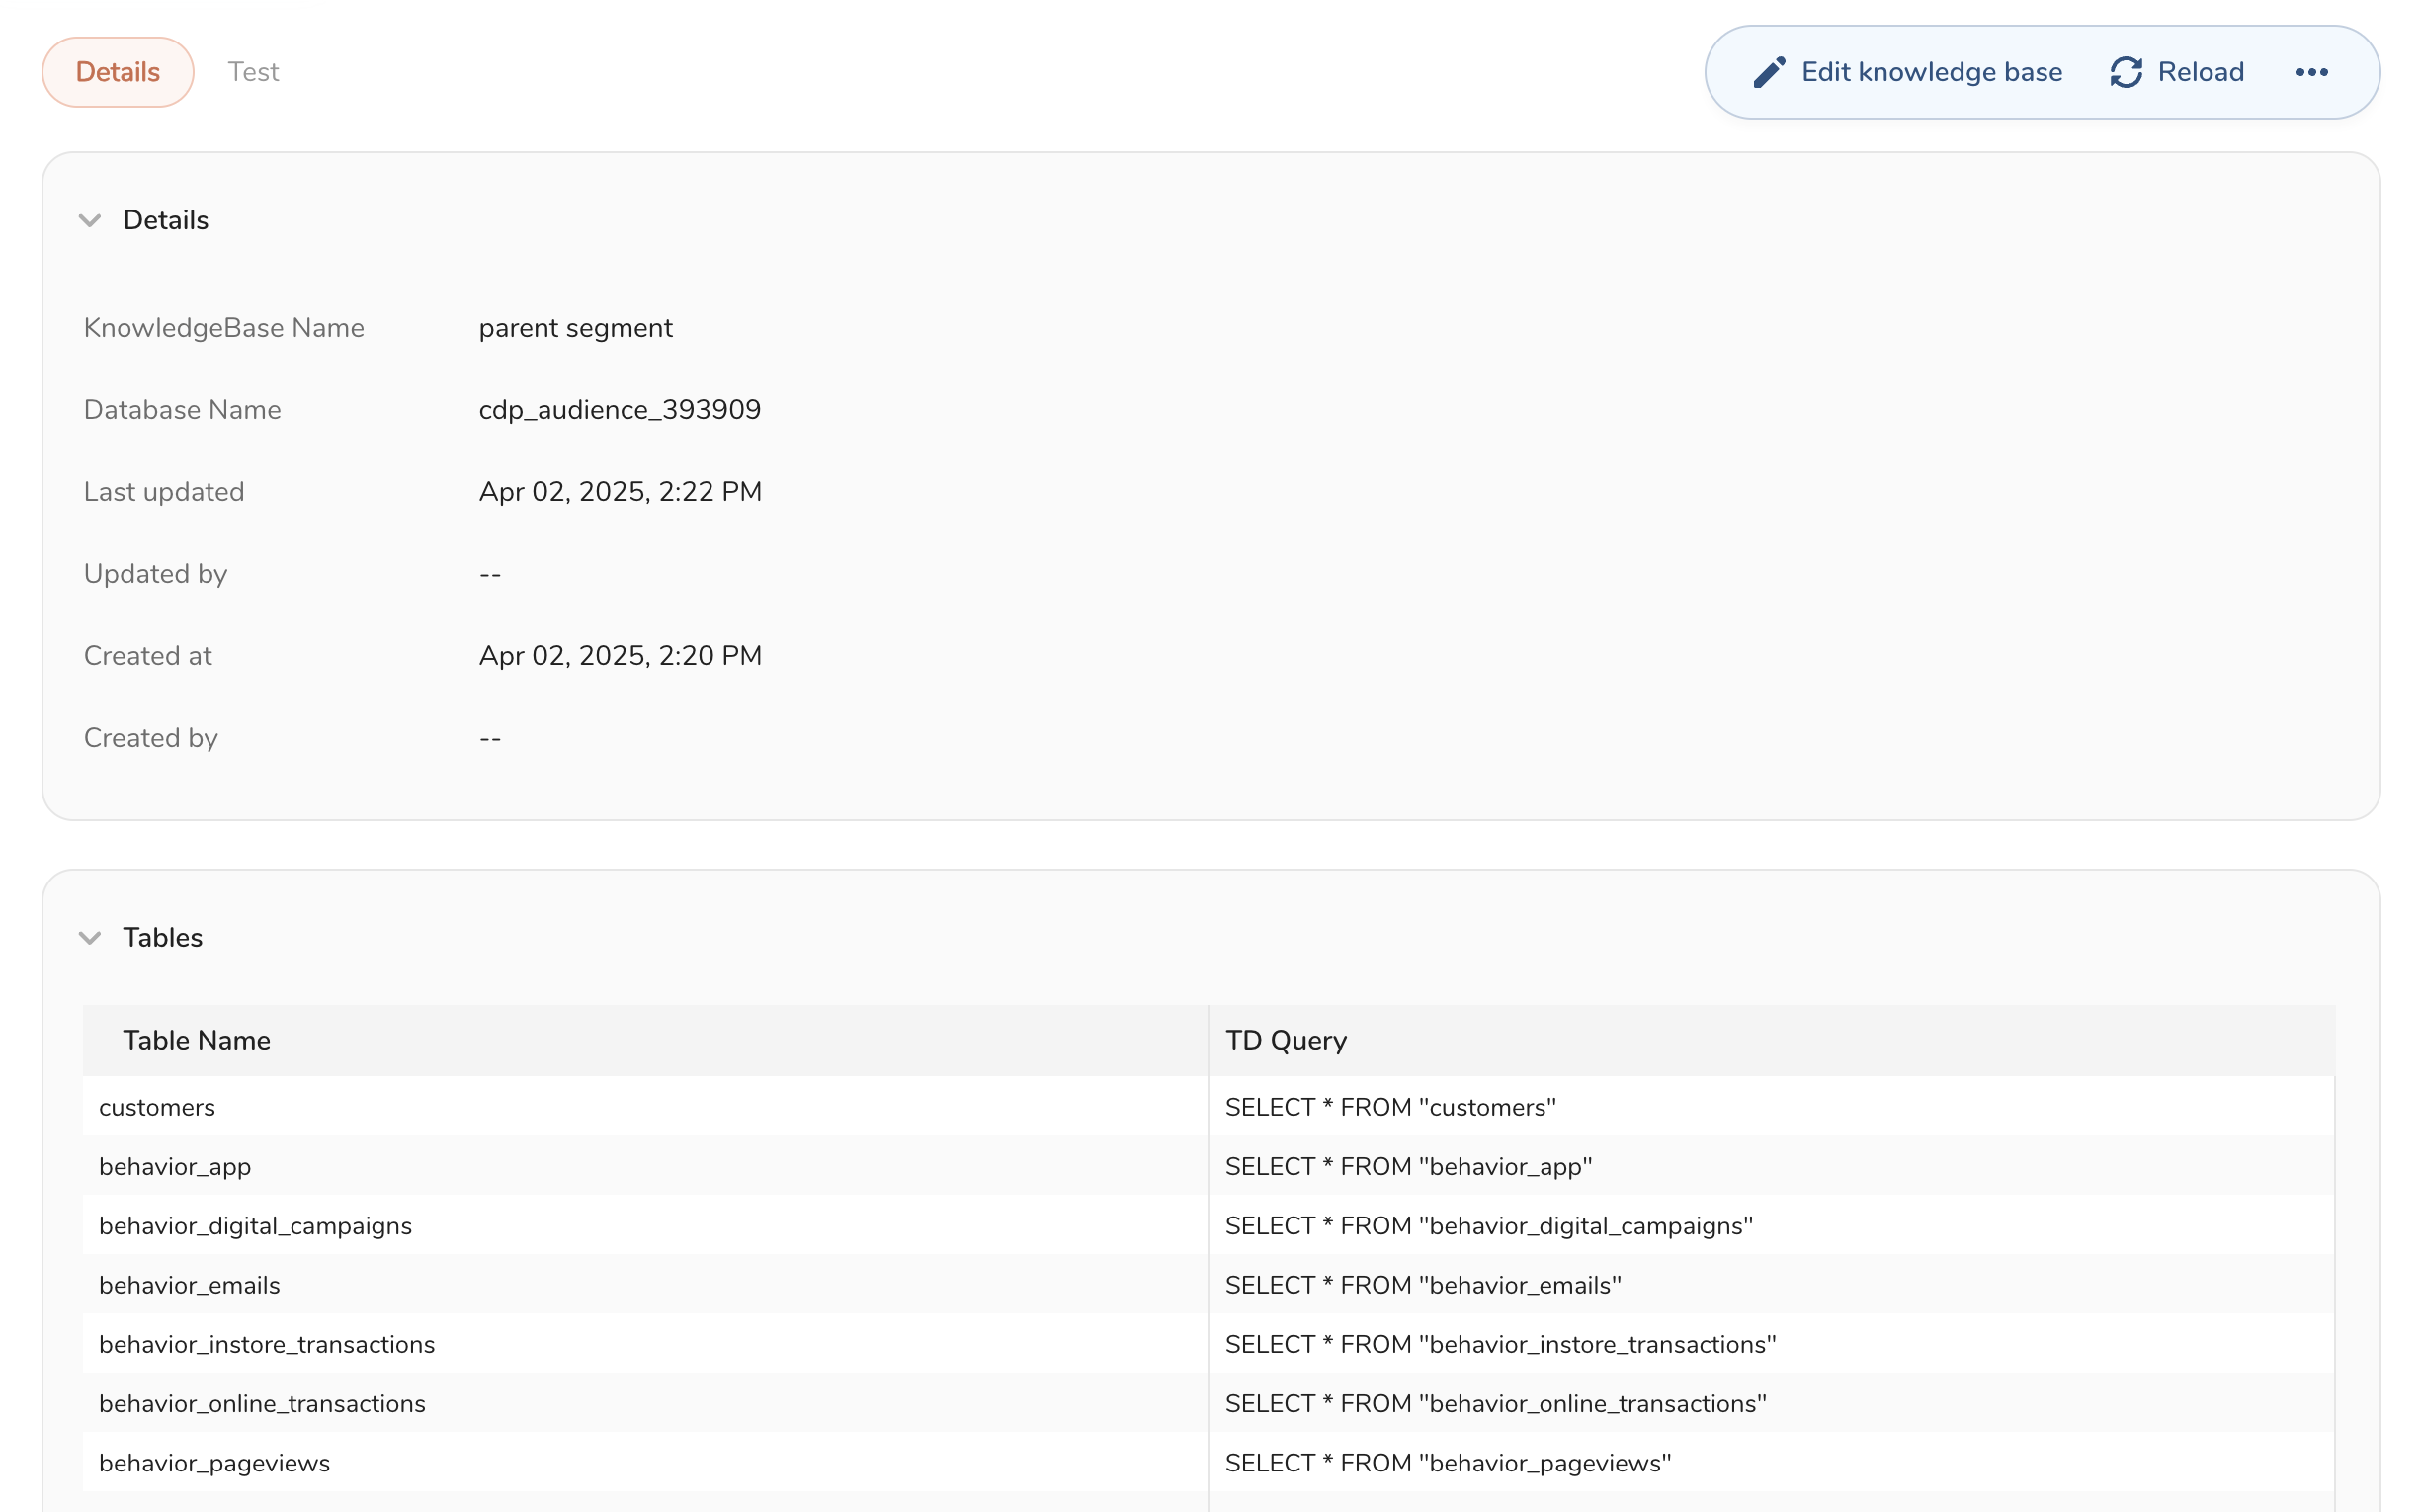Click the Table Name column header
The width and height of the screenshot is (2421, 1512).
[197, 1040]
